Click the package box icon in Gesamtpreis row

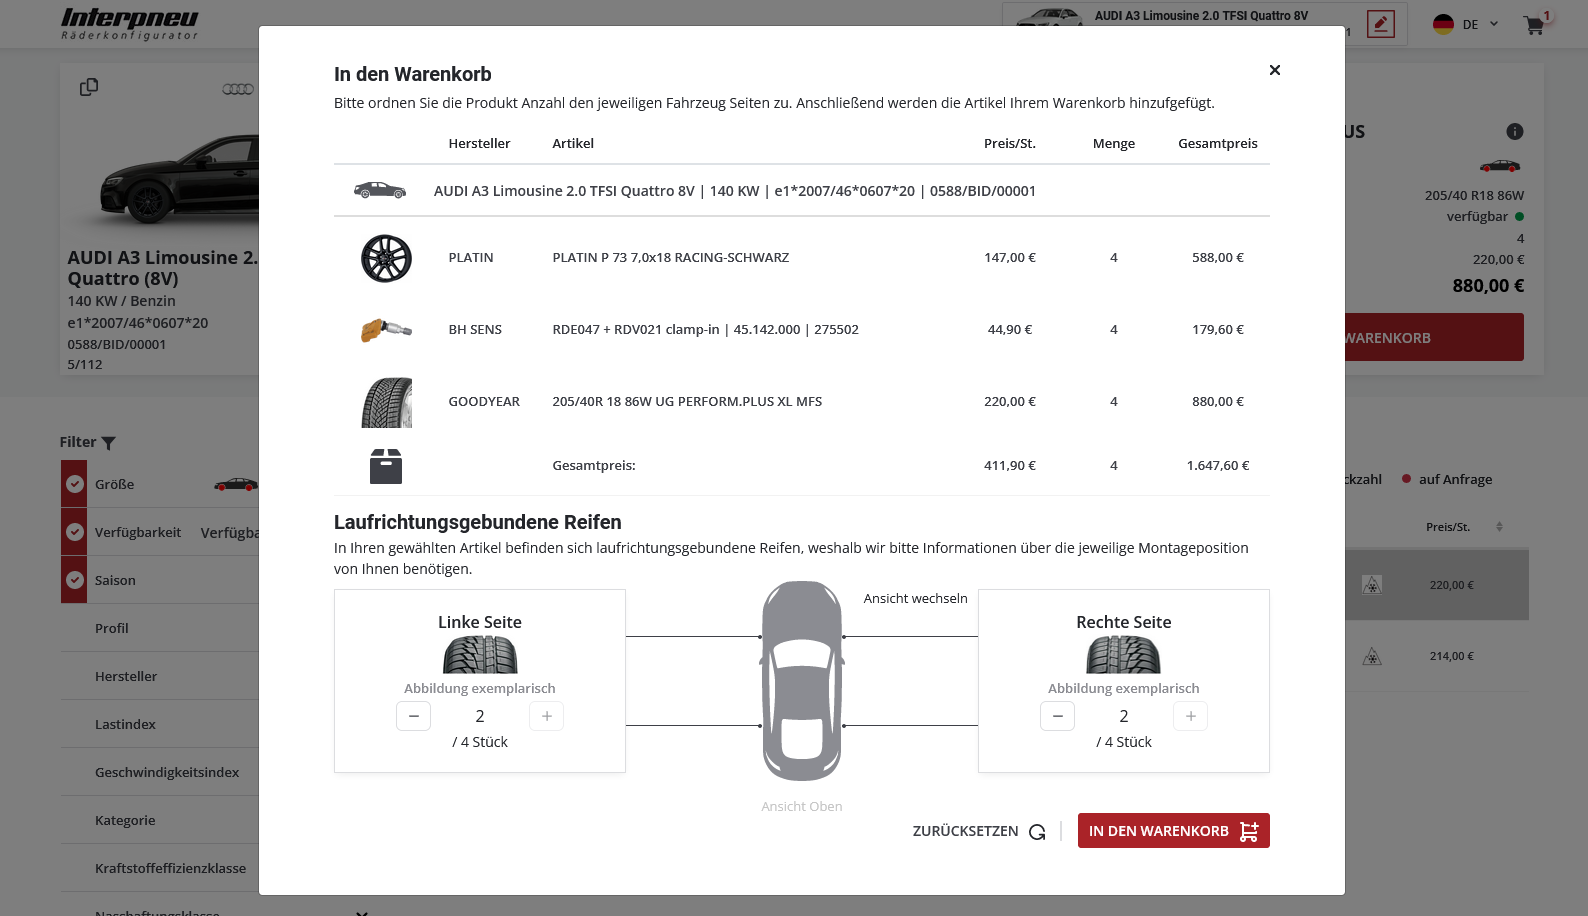386,466
